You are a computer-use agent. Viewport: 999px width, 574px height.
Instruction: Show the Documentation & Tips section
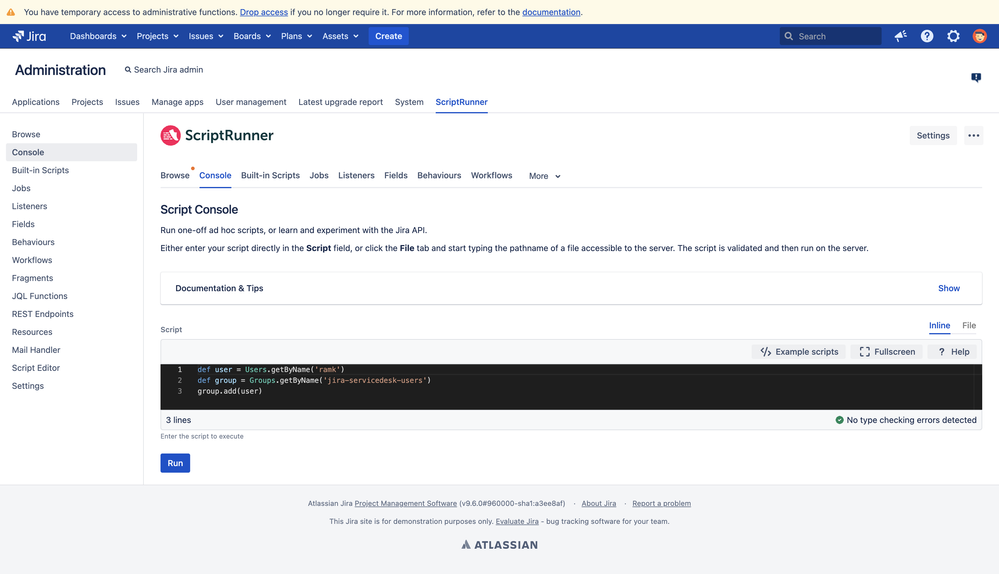pos(949,288)
